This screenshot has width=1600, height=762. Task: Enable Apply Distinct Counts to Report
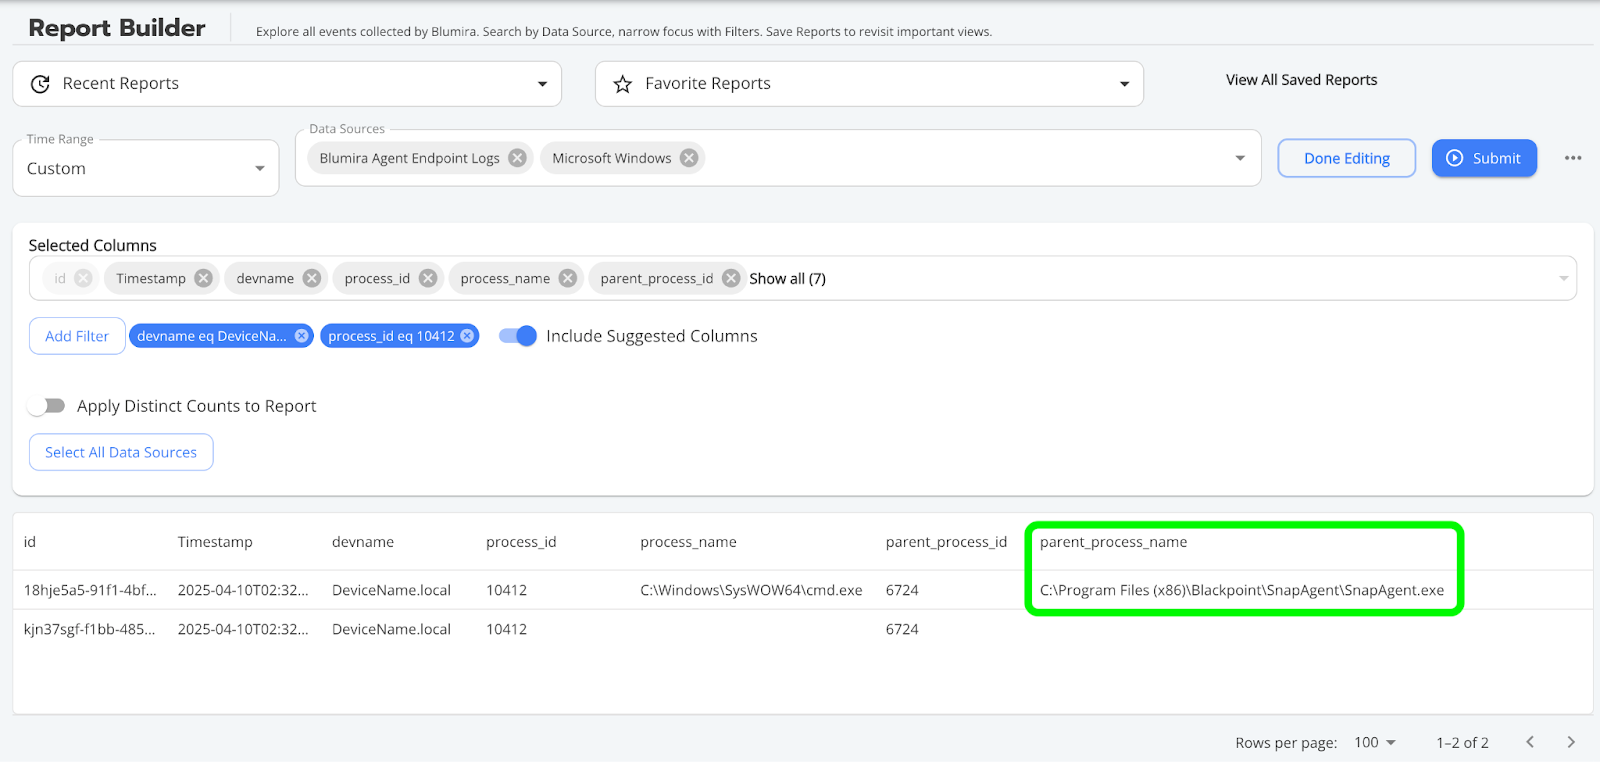tap(46, 406)
